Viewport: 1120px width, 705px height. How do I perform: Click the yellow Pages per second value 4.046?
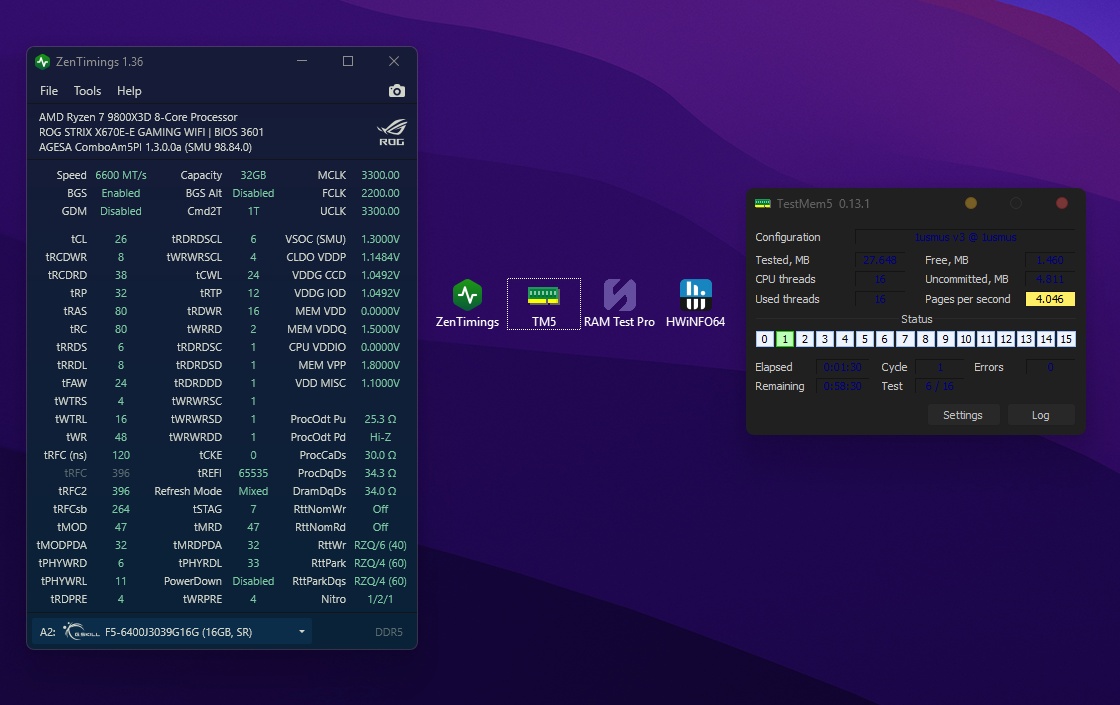click(1050, 299)
